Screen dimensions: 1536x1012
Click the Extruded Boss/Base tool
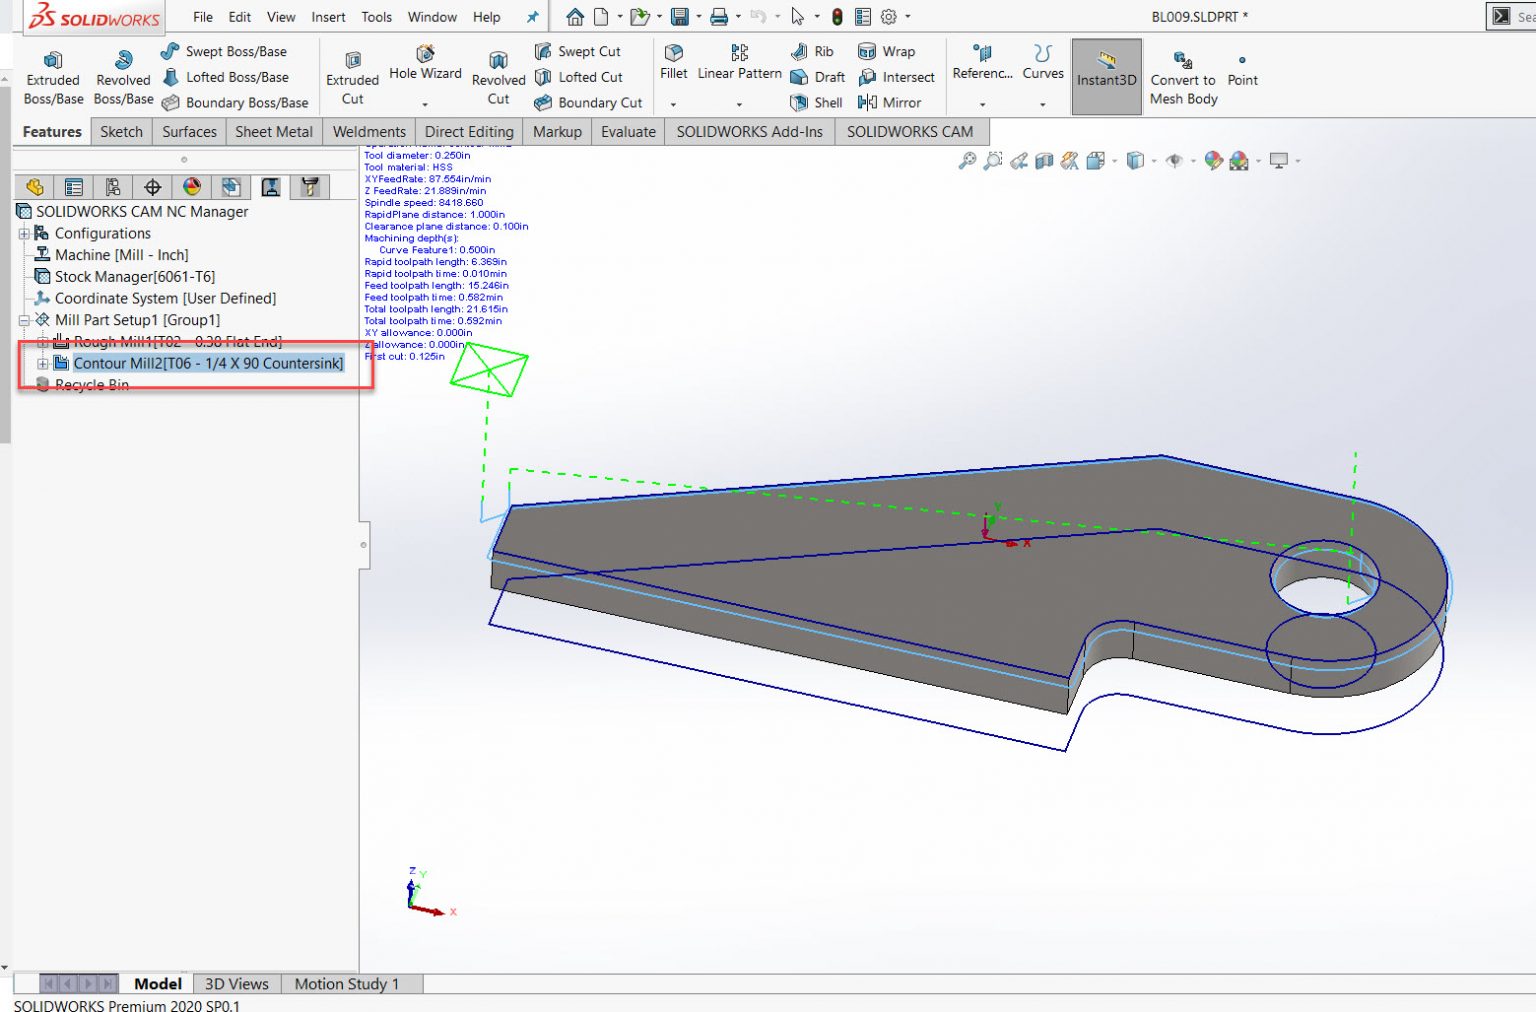coord(53,77)
